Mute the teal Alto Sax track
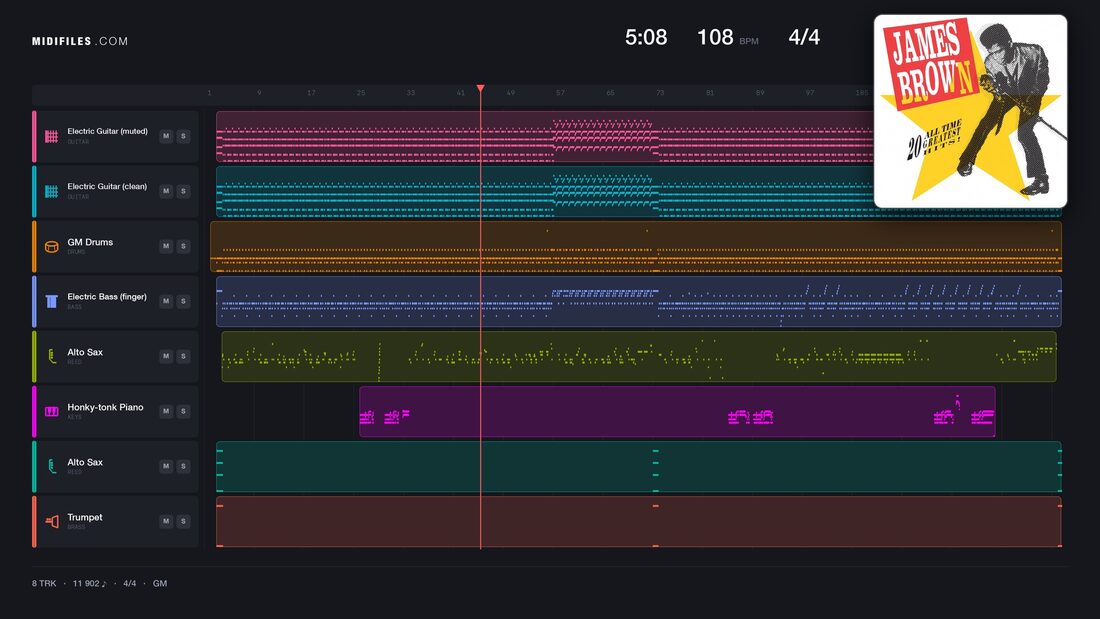The width and height of the screenshot is (1100, 619). click(x=166, y=467)
